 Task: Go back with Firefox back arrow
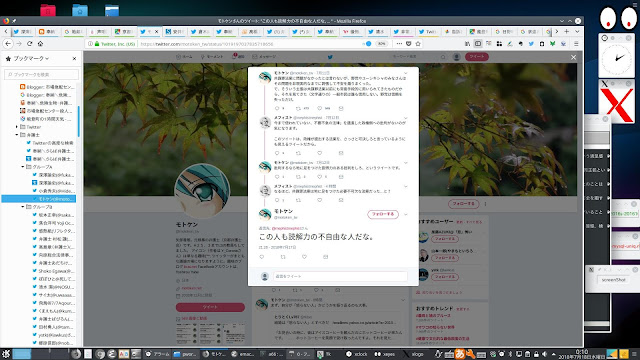[x=8, y=44]
